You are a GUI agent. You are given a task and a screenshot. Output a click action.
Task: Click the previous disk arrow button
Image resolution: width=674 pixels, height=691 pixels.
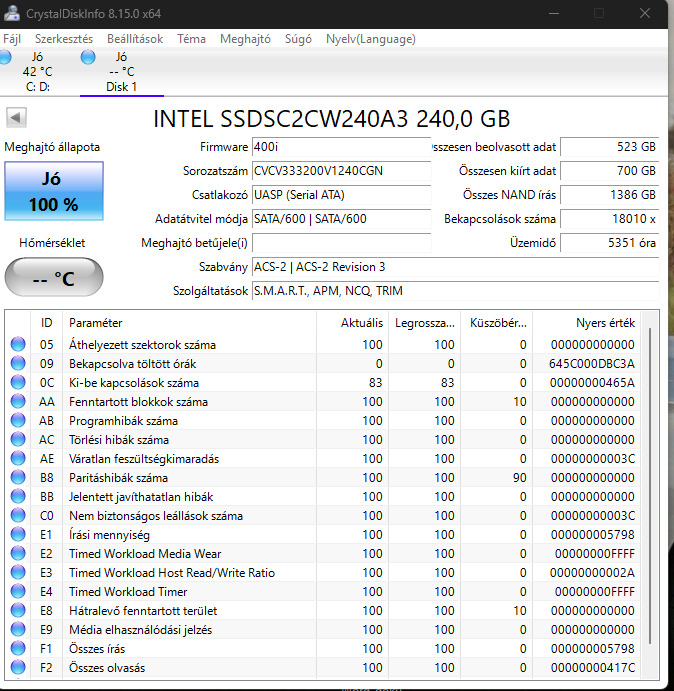click(15, 118)
